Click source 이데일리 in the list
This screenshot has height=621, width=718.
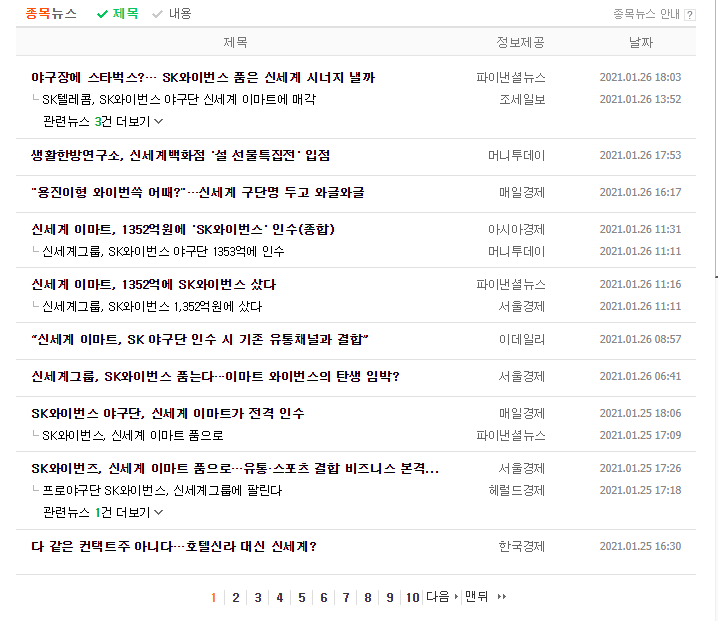click(522, 340)
